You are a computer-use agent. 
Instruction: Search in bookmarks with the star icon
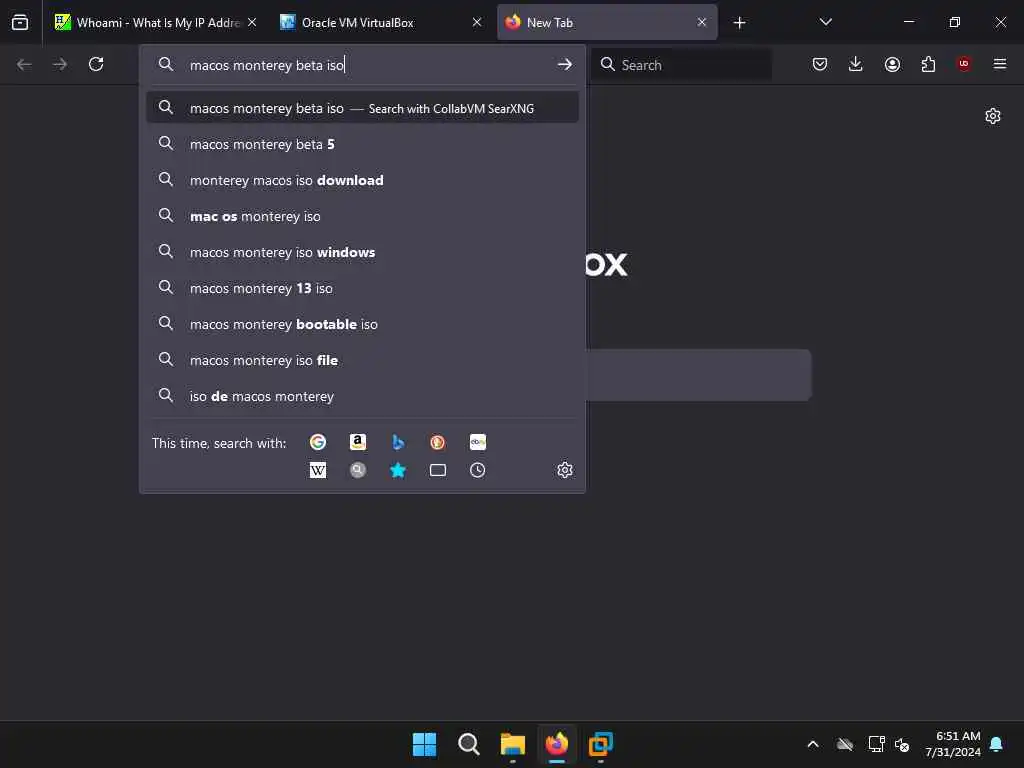tap(398, 470)
